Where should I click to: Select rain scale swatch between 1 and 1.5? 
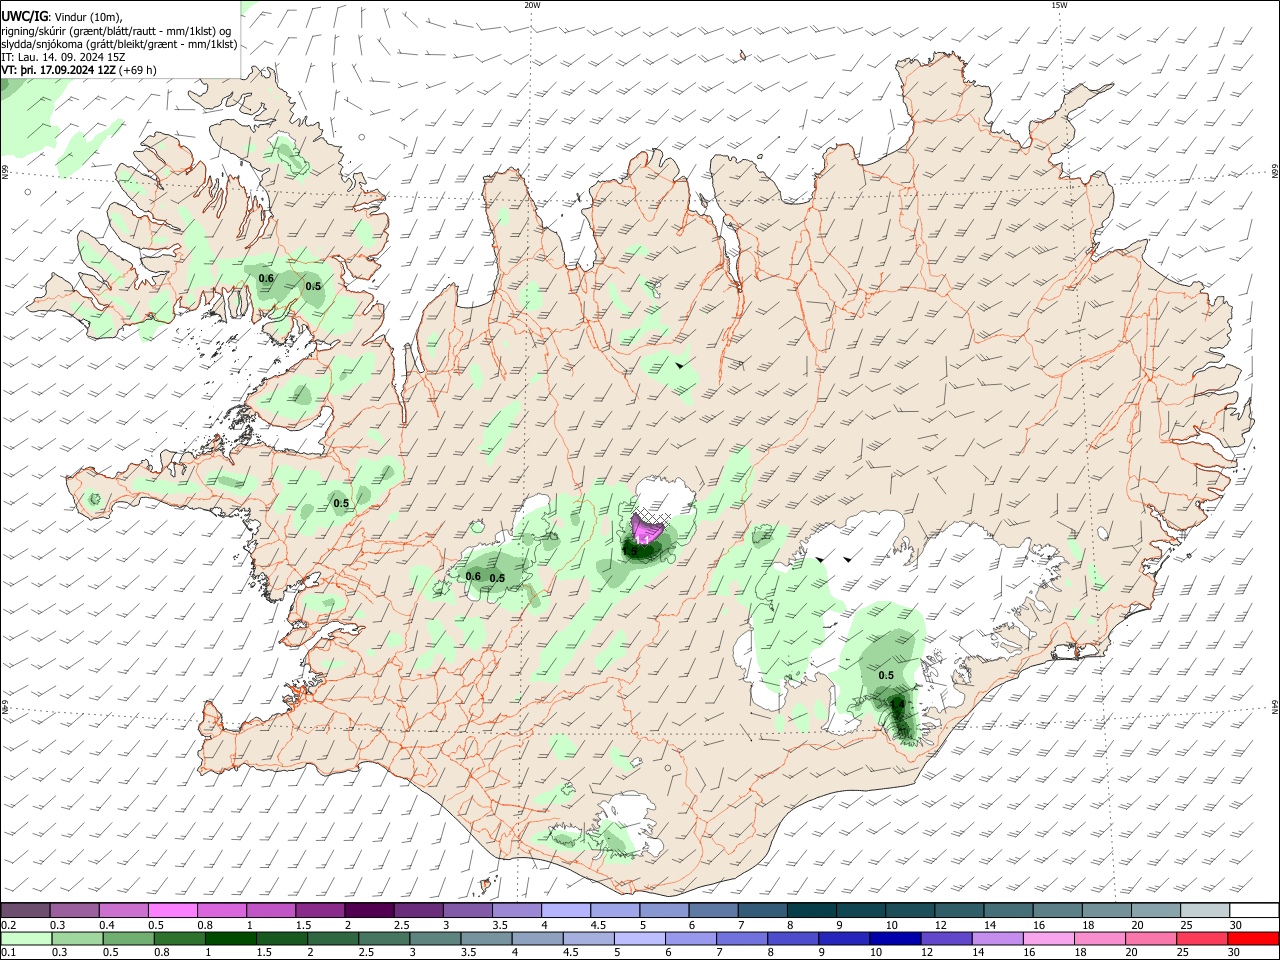coord(230,938)
